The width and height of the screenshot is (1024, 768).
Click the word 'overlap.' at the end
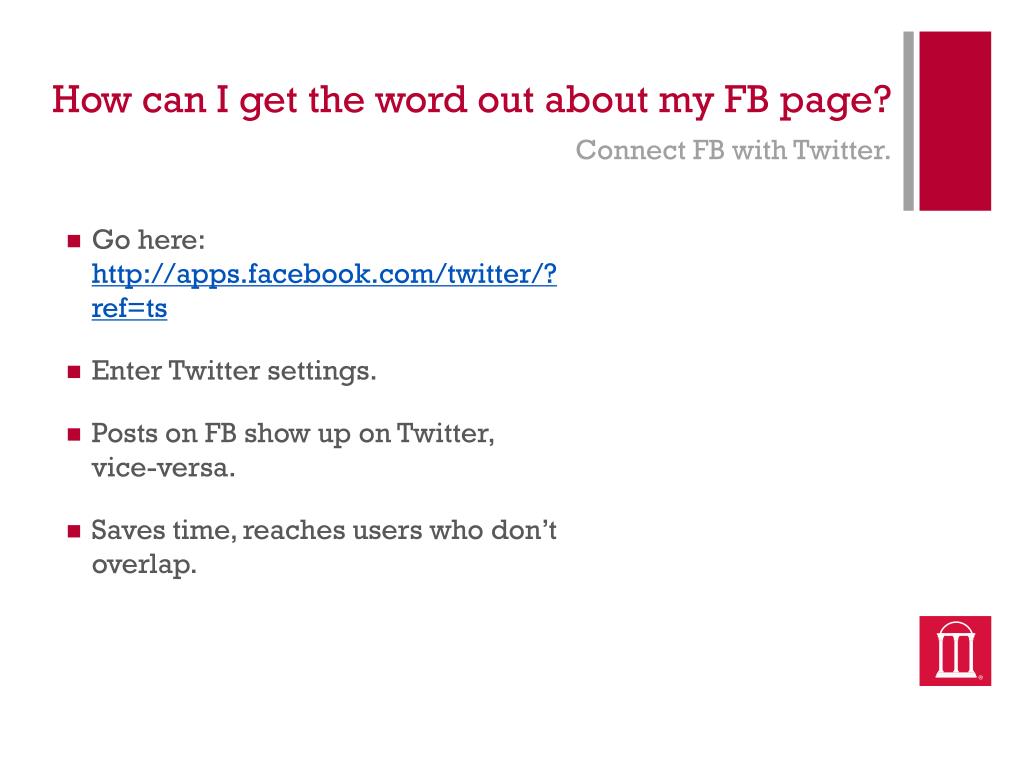144,565
